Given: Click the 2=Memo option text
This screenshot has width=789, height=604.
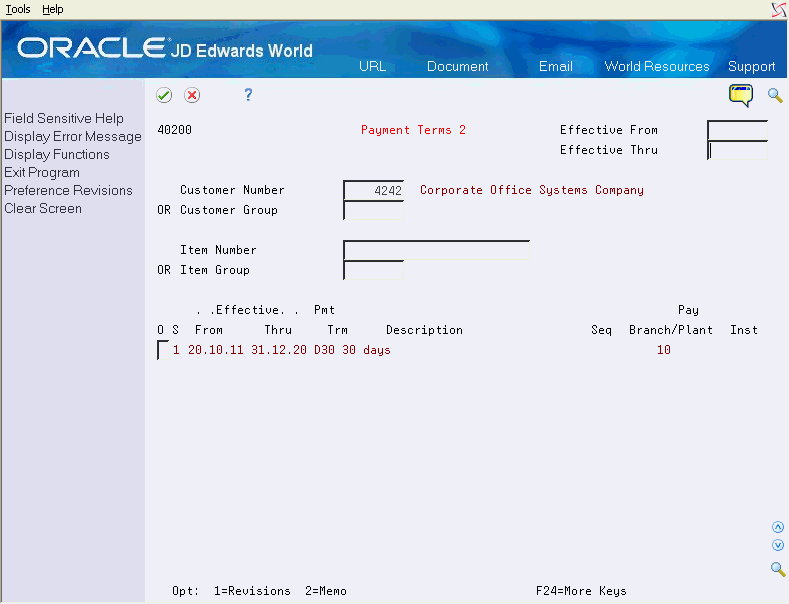Looking at the screenshot, I should coord(326,591).
